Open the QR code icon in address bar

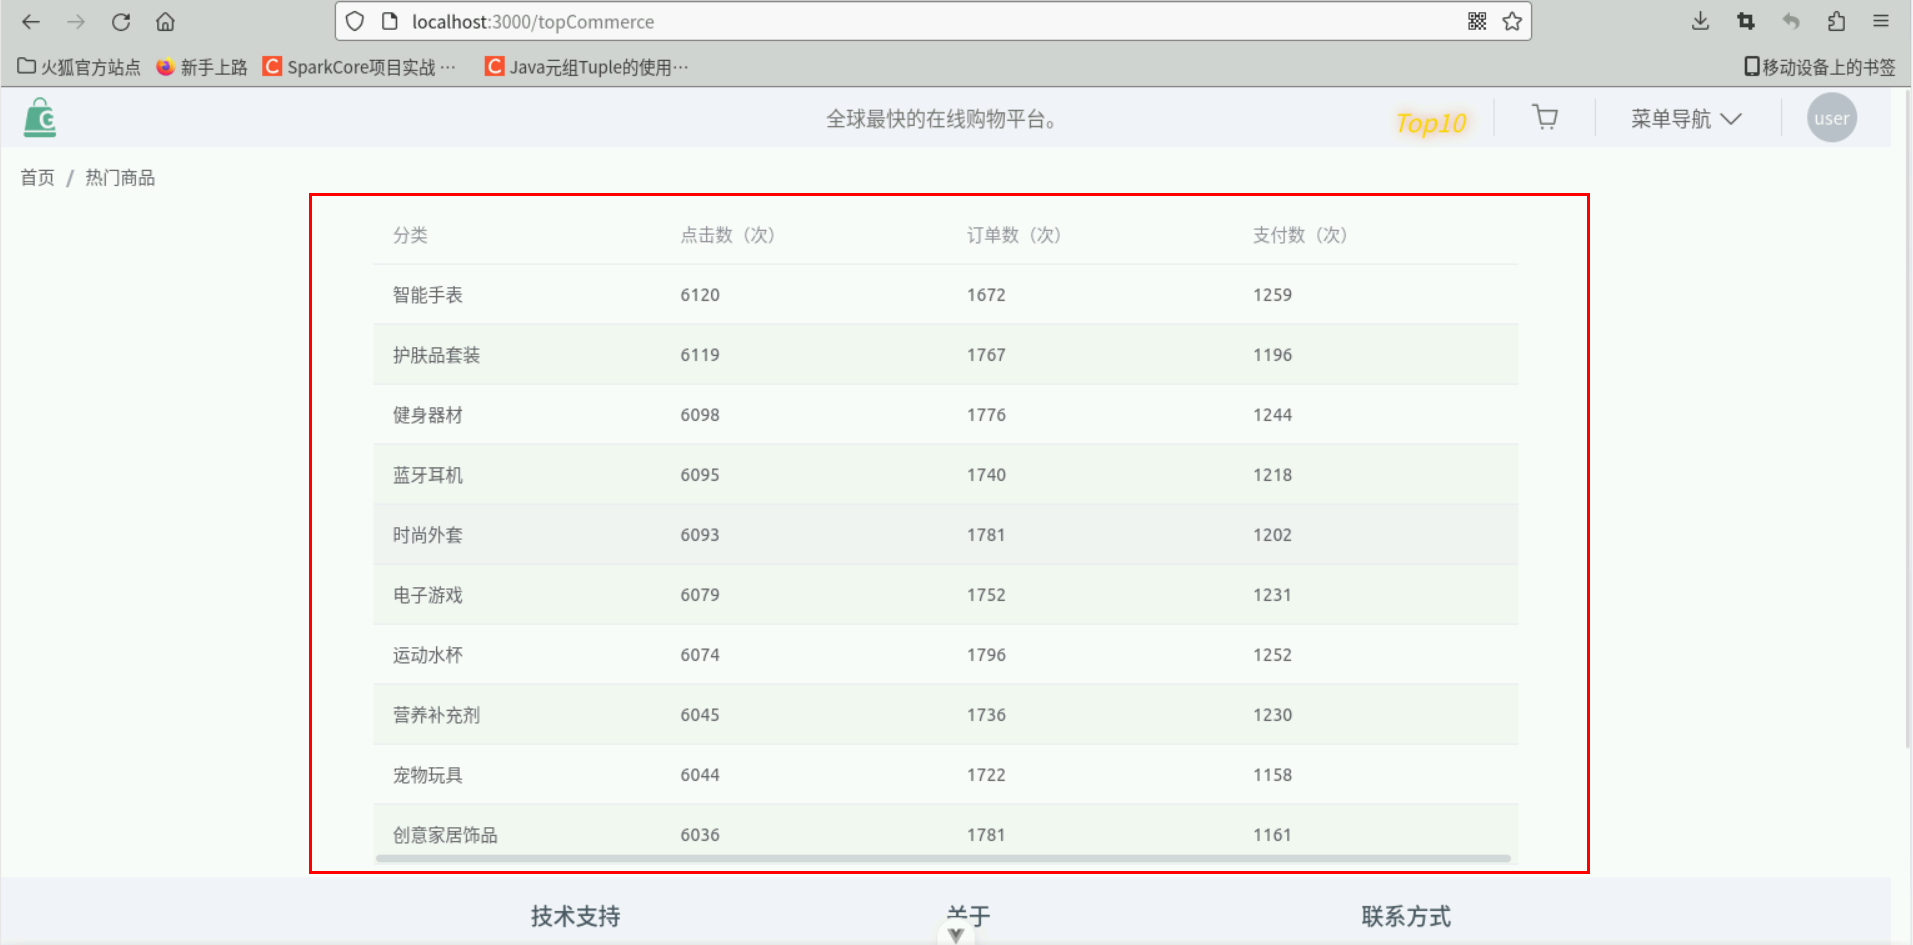coord(1477,21)
